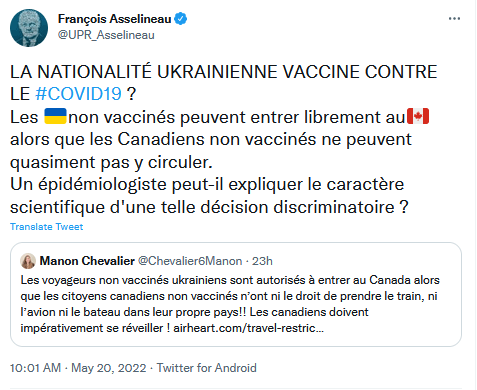
Task: Click the François Asselineau display name
Action: click(x=114, y=19)
